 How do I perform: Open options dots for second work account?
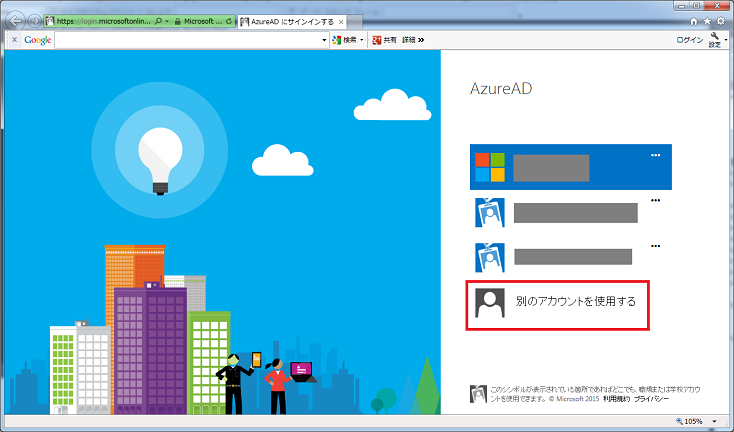point(655,246)
